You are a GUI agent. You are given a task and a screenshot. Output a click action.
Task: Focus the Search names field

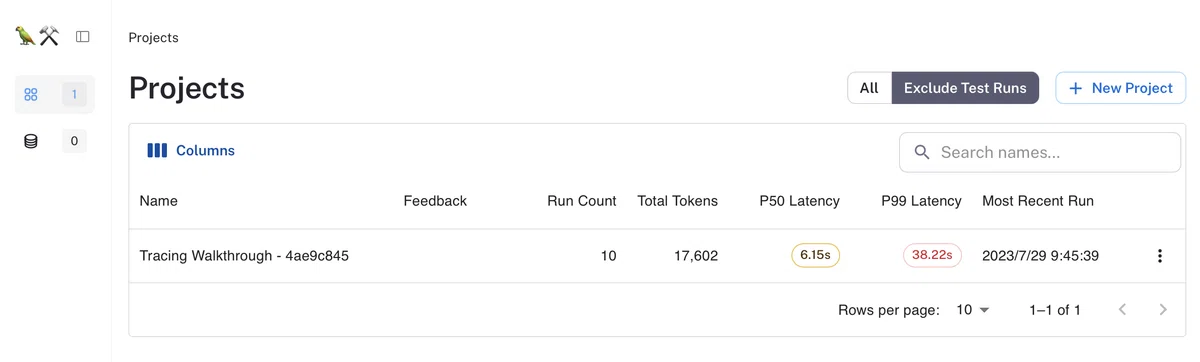1040,153
